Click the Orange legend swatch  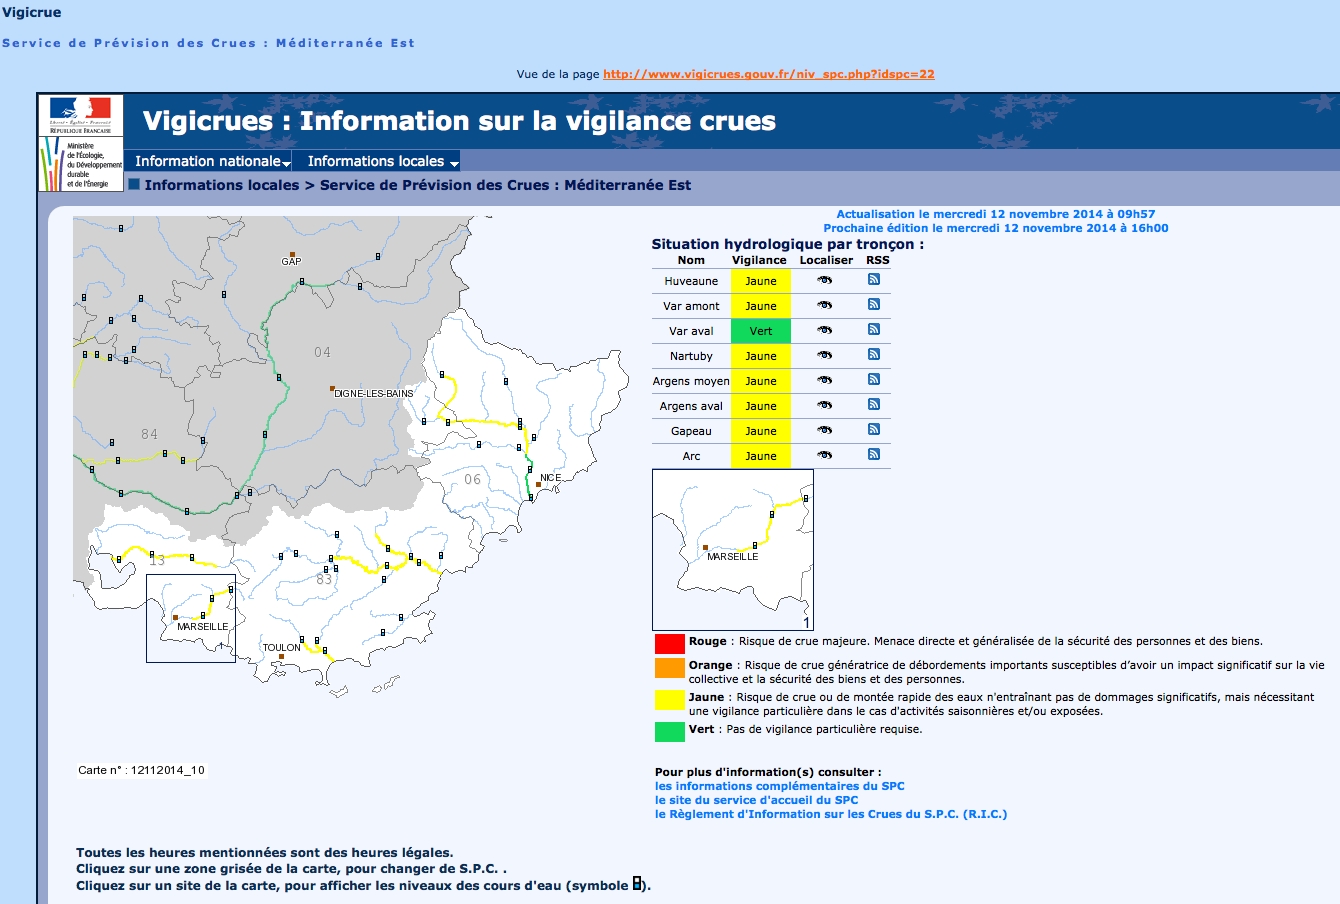pyautogui.click(x=670, y=667)
